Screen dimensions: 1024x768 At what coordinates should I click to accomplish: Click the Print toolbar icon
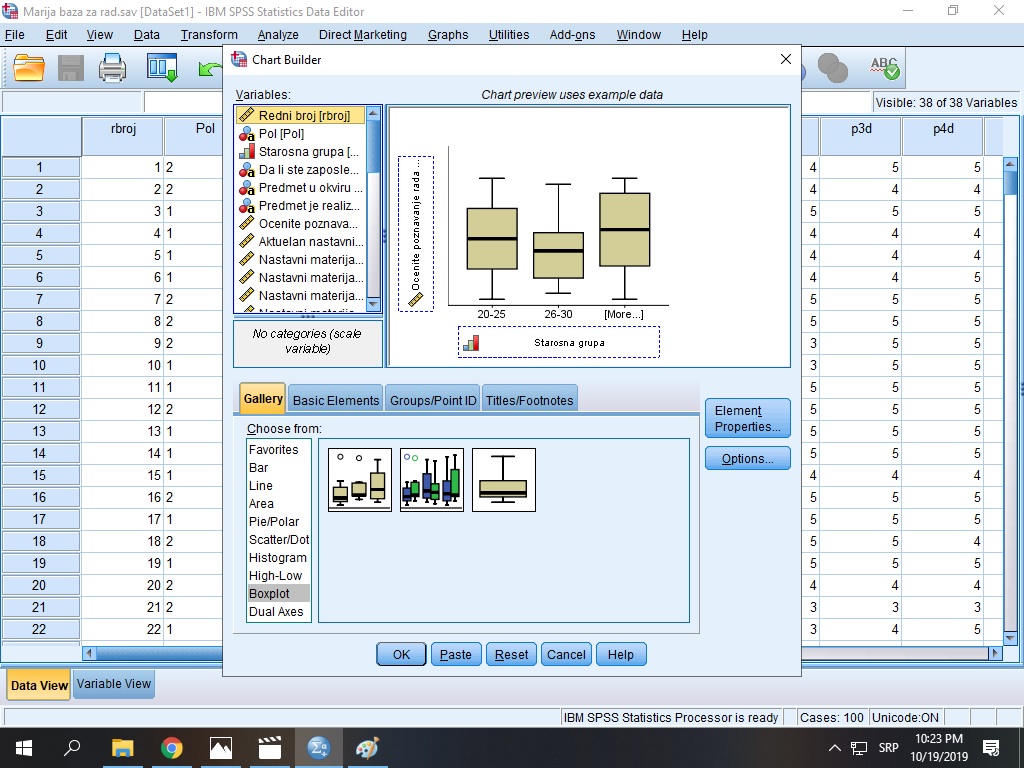113,67
